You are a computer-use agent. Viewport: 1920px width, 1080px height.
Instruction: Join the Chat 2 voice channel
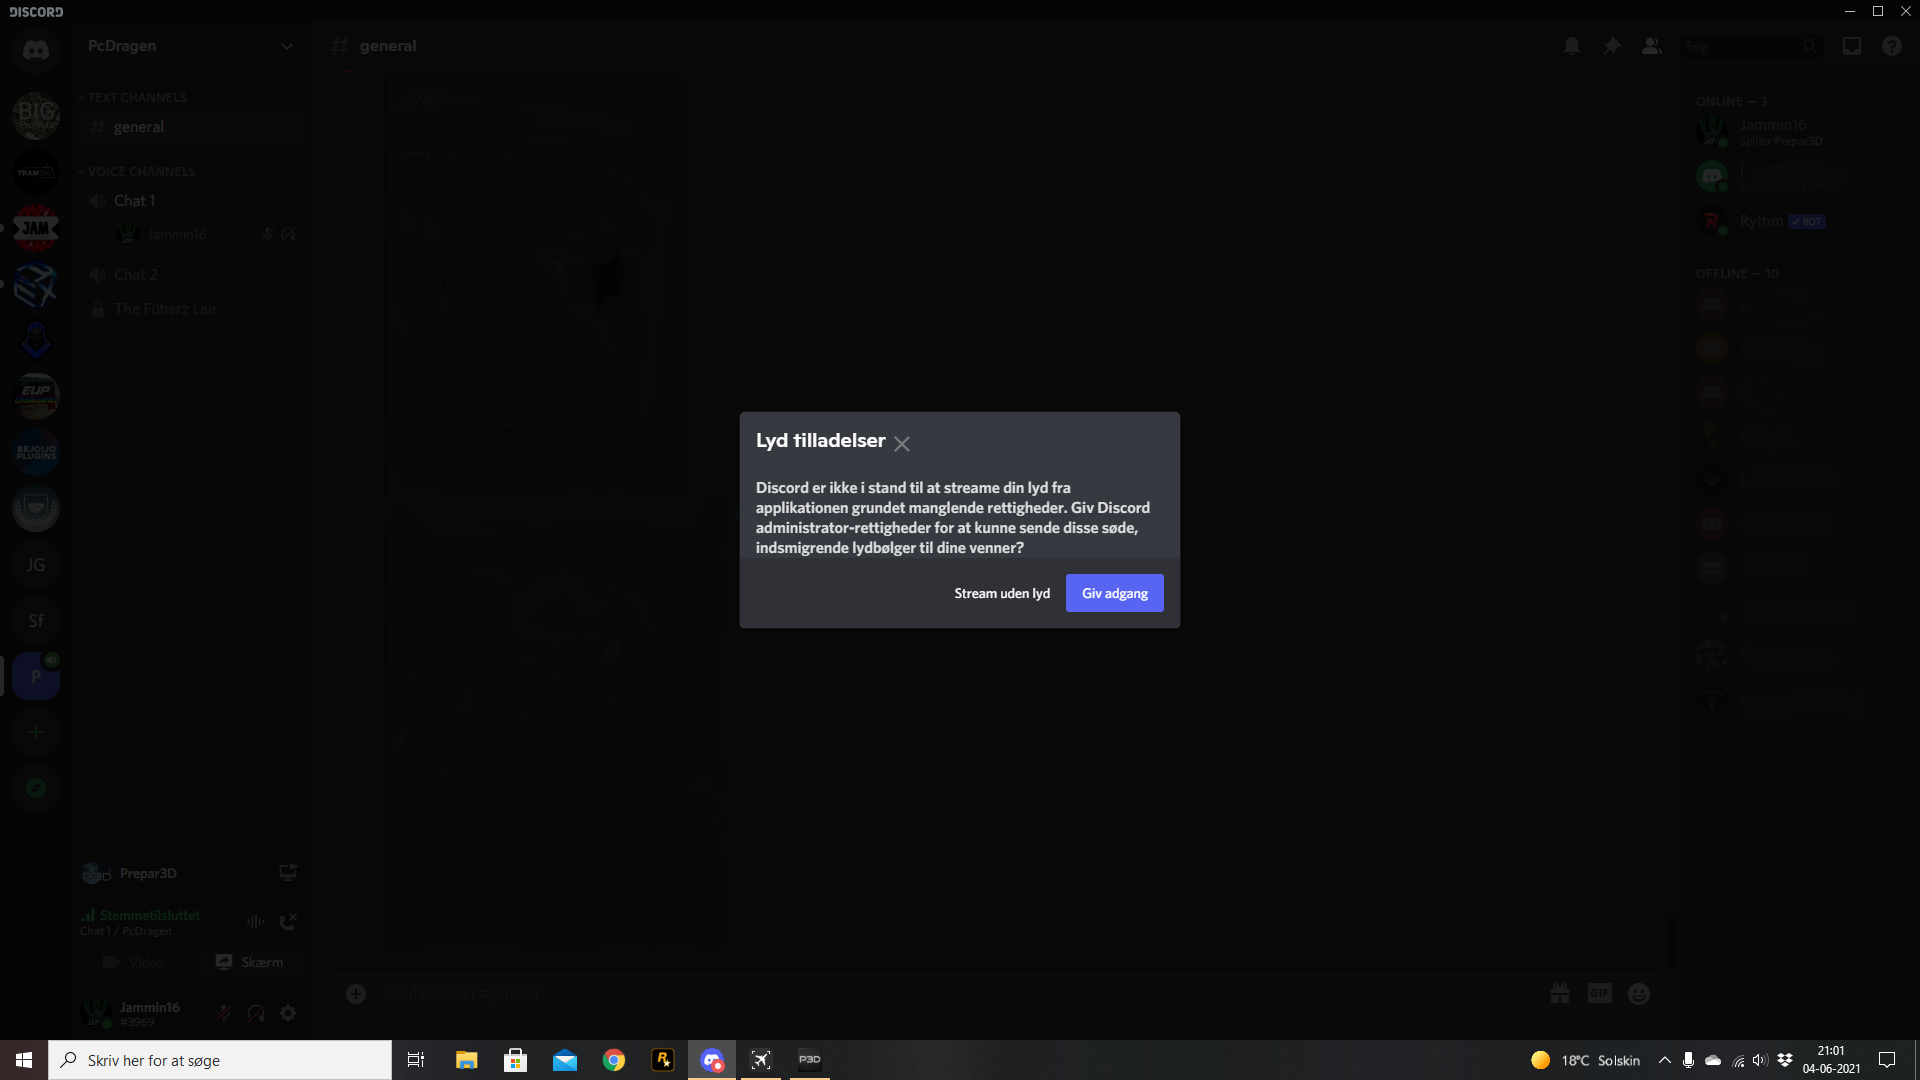(x=192, y=275)
